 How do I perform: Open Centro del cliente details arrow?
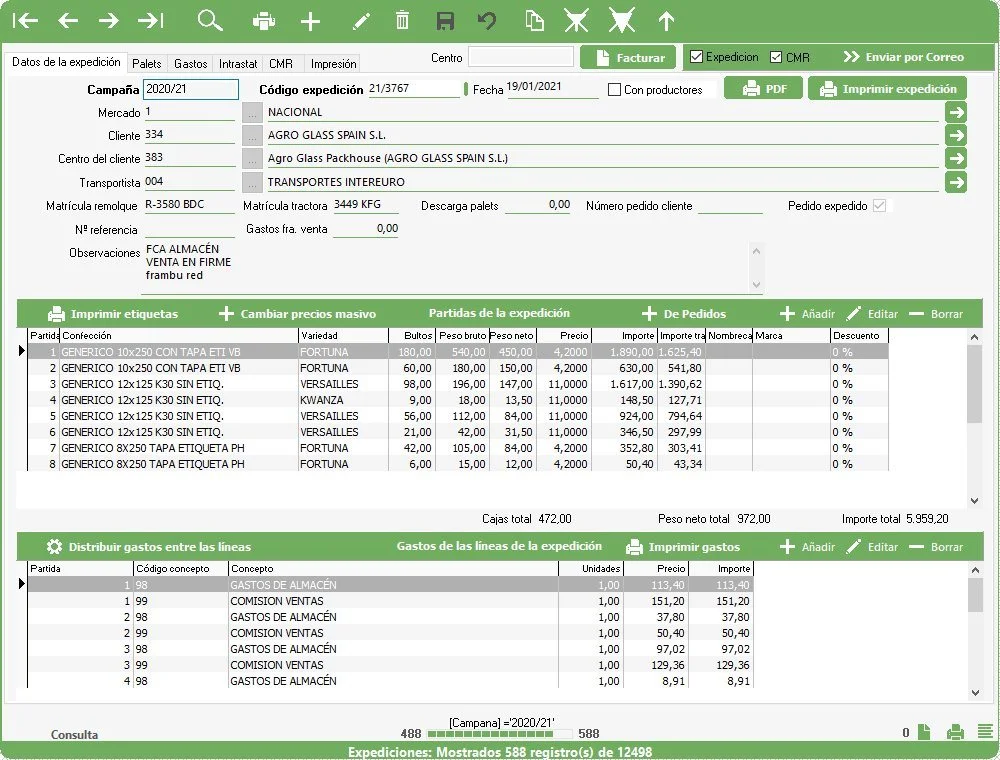[956, 158]
